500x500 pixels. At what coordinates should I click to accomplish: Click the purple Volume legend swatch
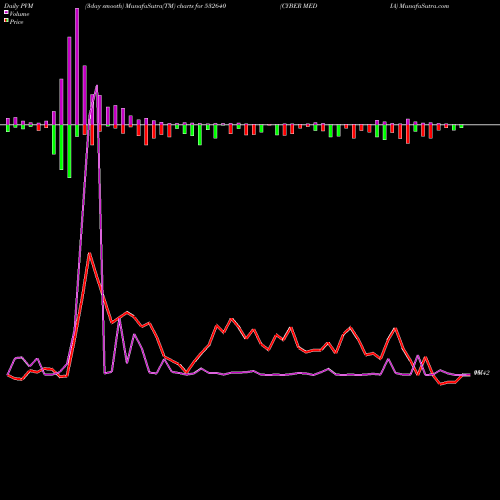6,12
